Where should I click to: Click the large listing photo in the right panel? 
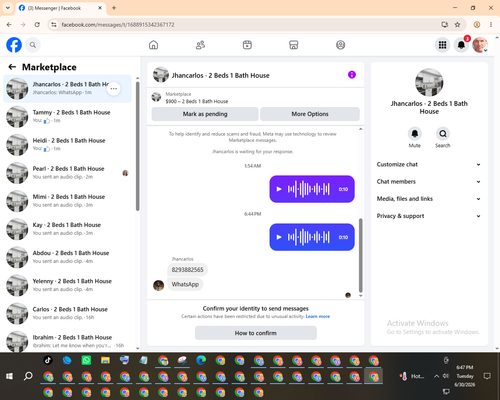429,82
